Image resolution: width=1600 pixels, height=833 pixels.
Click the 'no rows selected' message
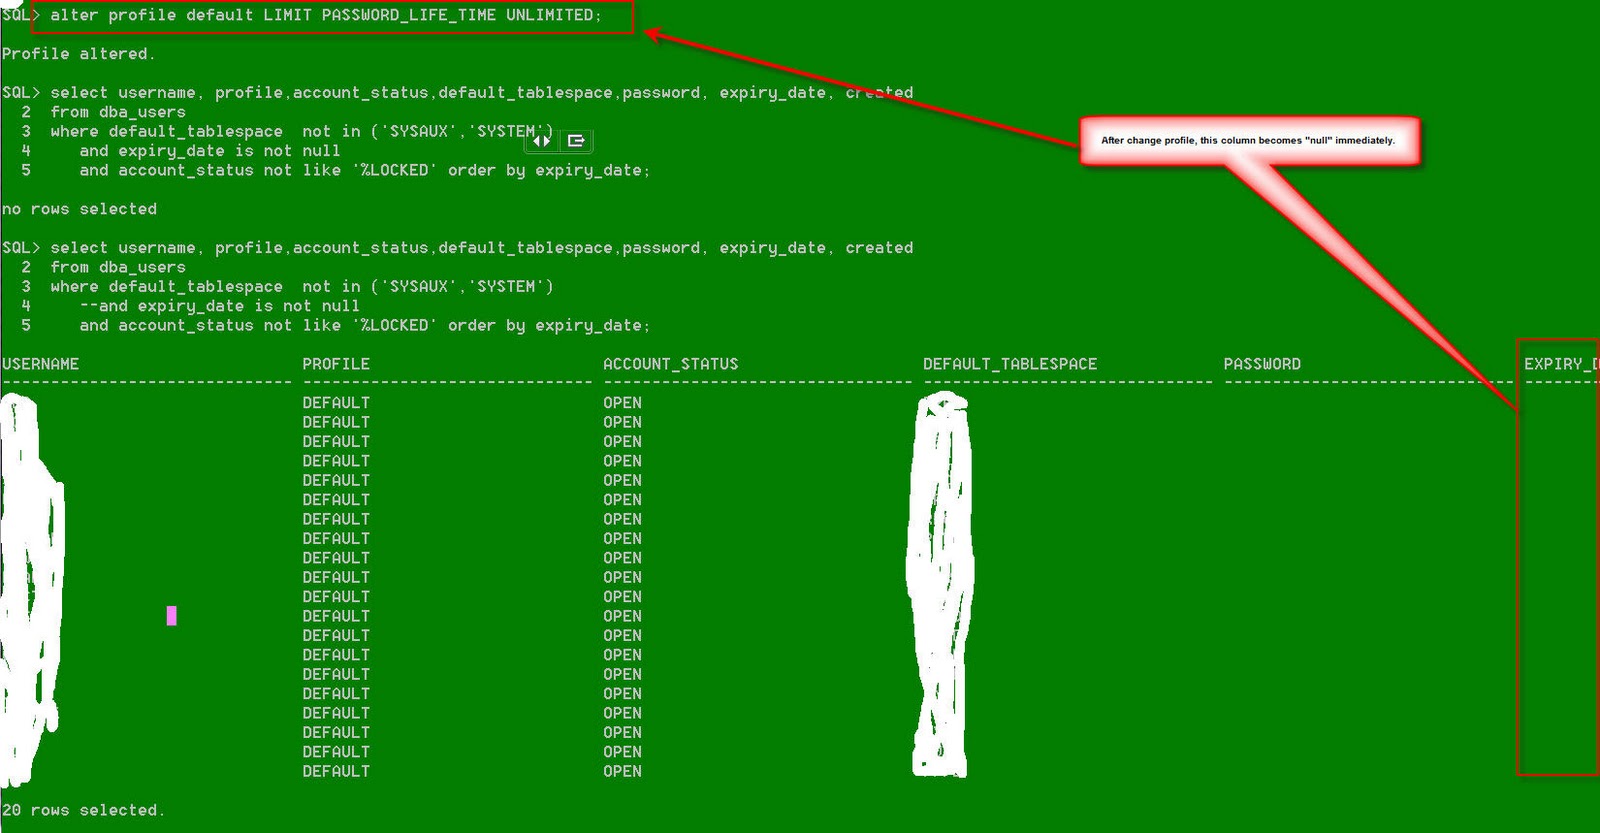tap(79, 209)
